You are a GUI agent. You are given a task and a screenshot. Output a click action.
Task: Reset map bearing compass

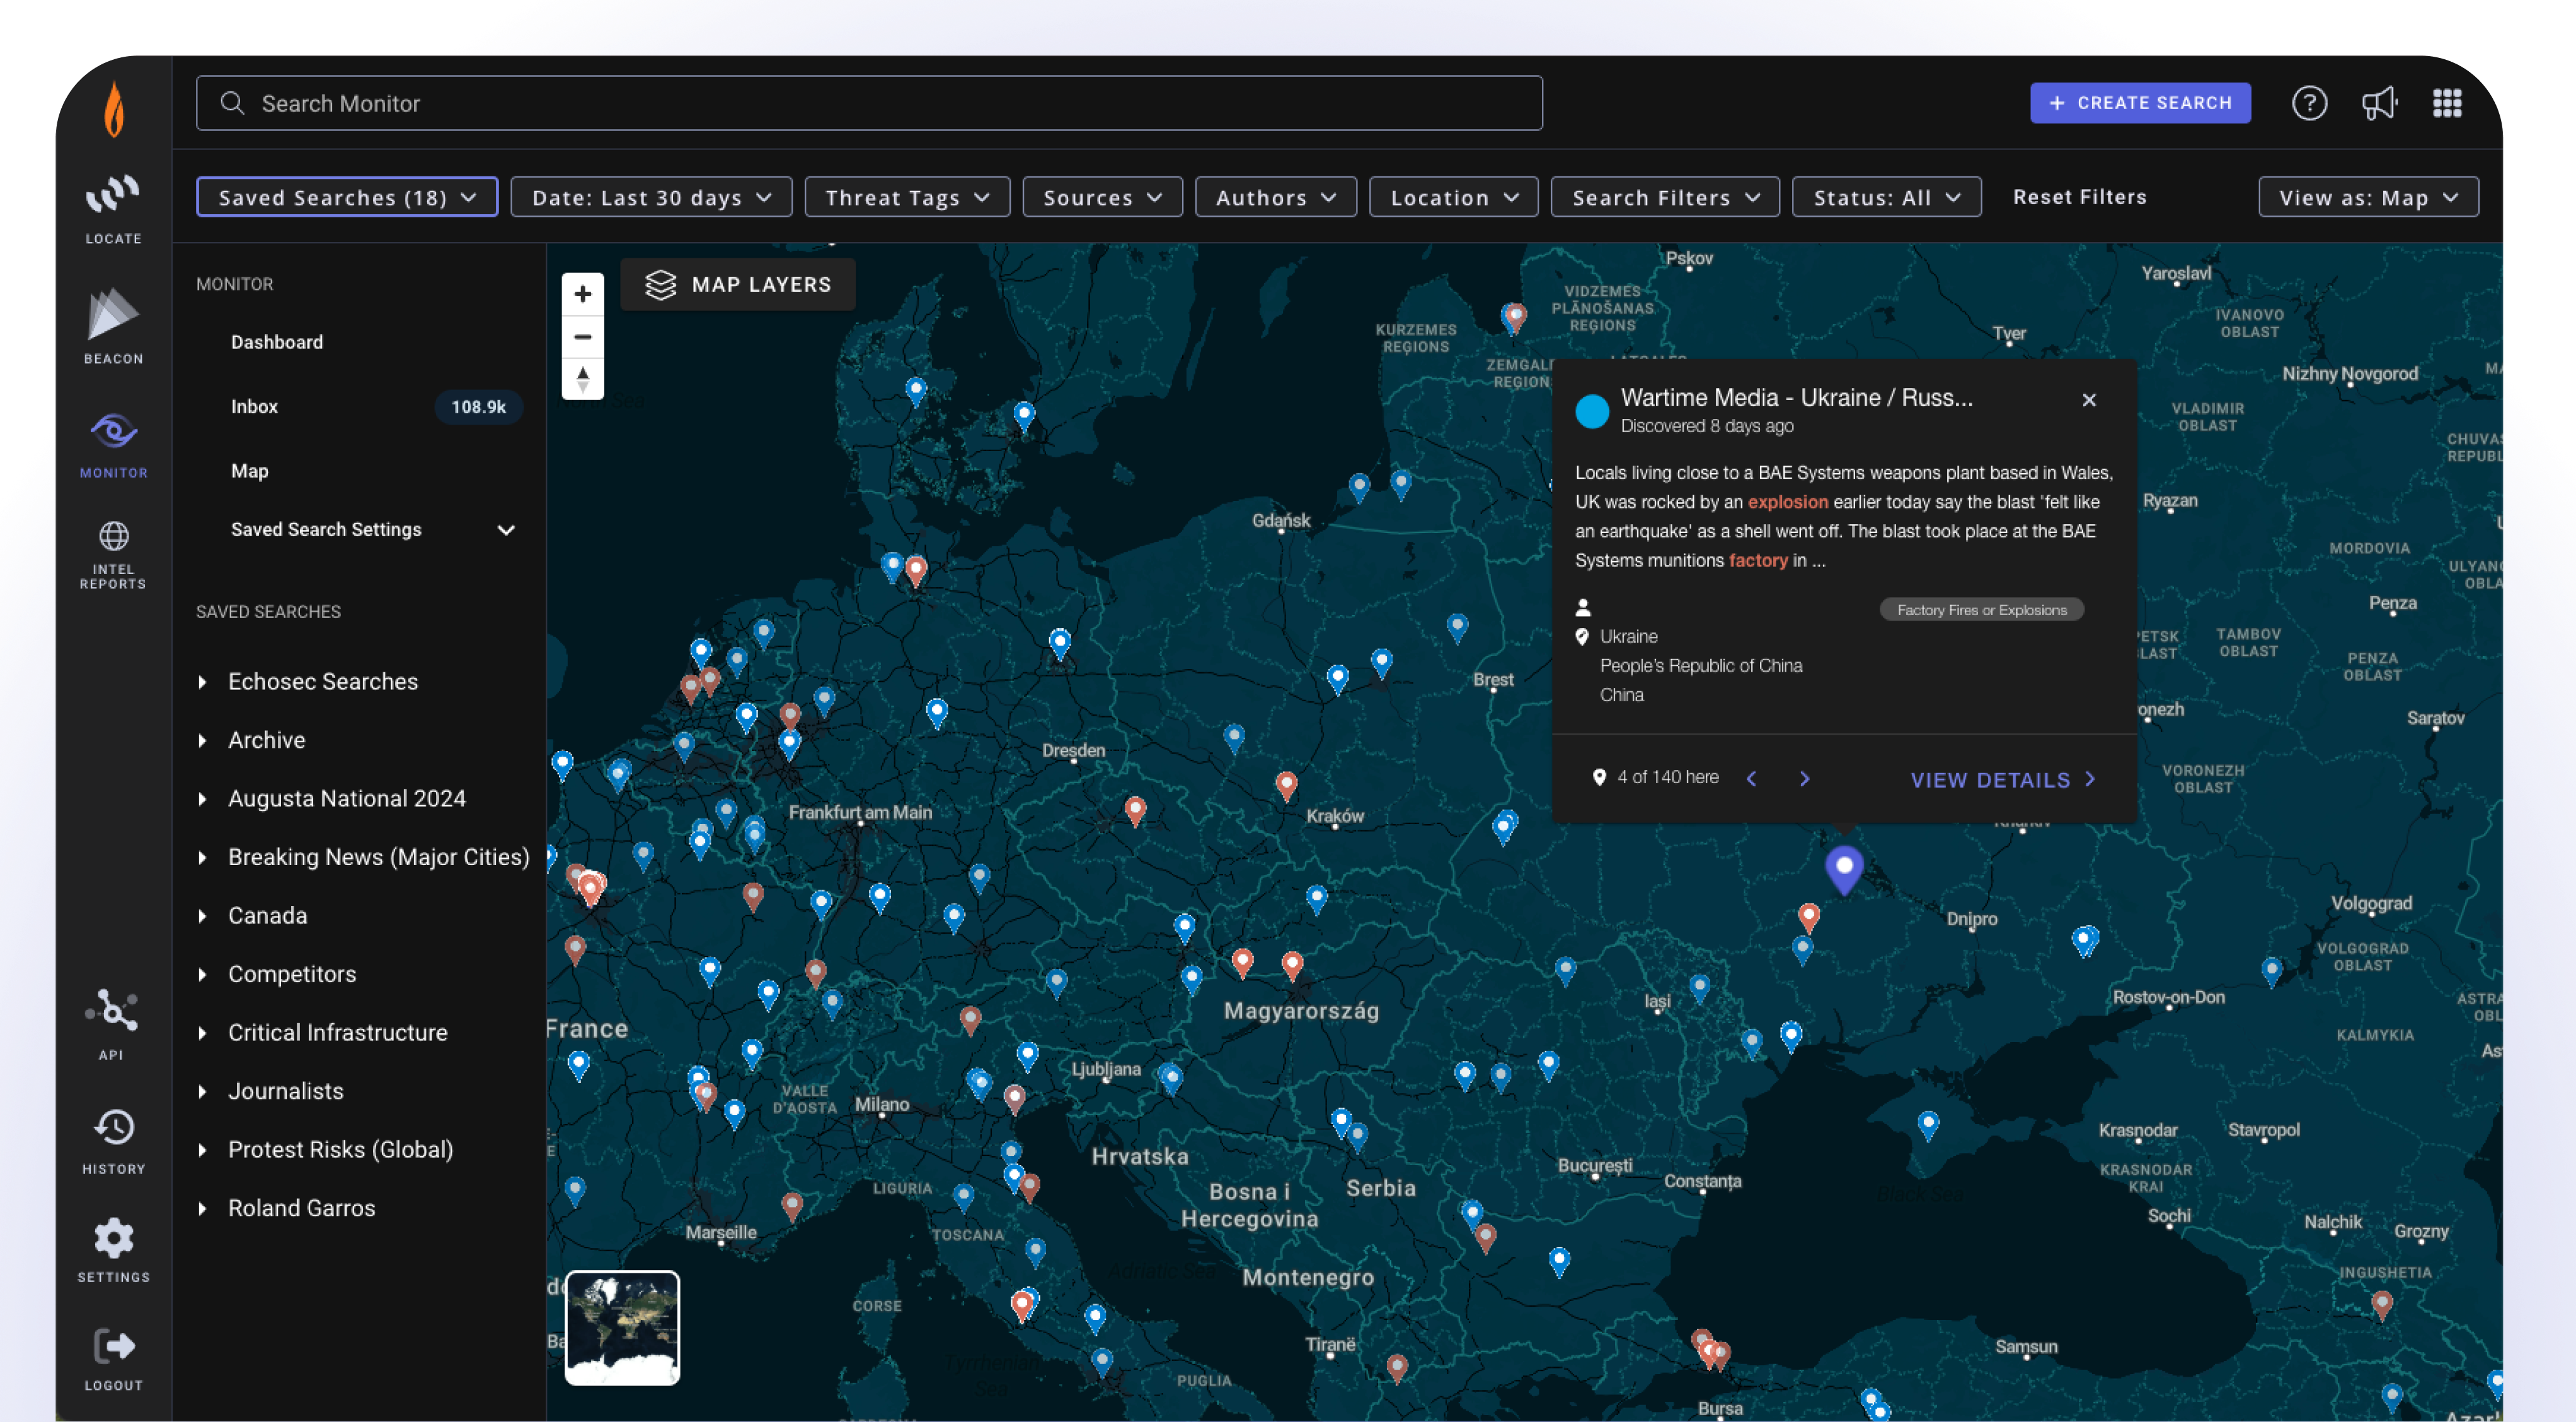point(583,379)
